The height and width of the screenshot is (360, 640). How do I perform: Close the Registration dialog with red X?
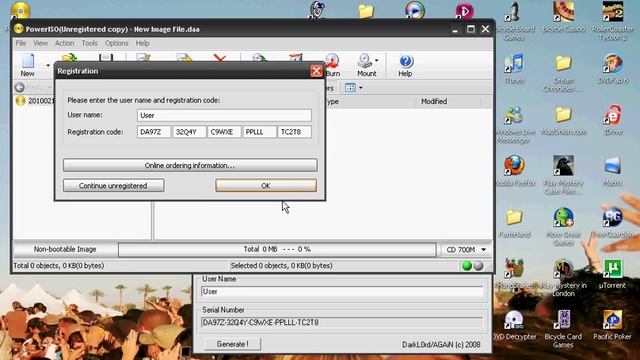[316, 71]
